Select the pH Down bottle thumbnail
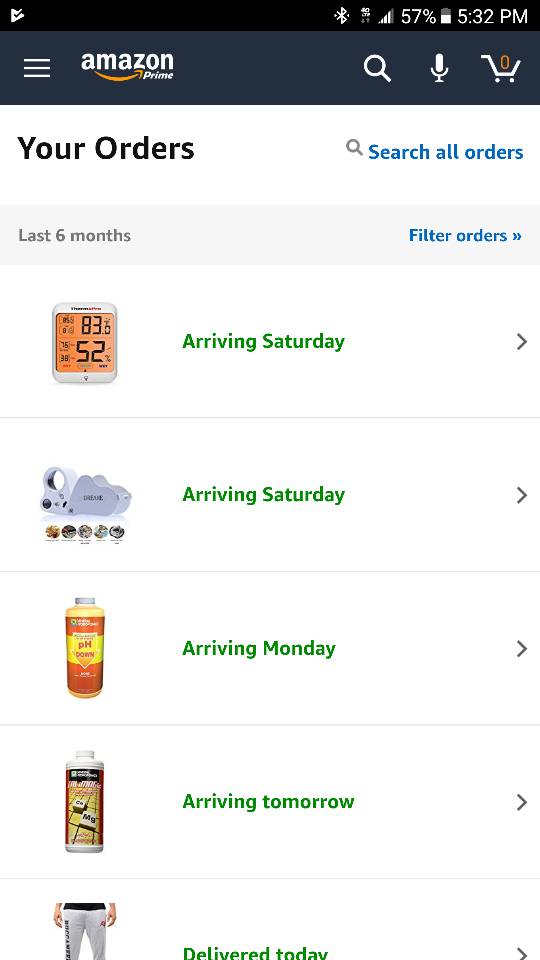540x960 pixels. pos(84,648)
